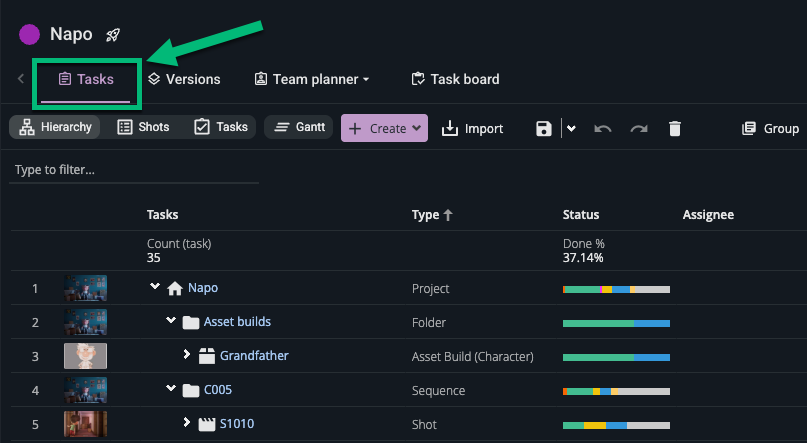The image size is (807, 443).
Task: Expand the S1010 shot row
Action: pos(187,422)
